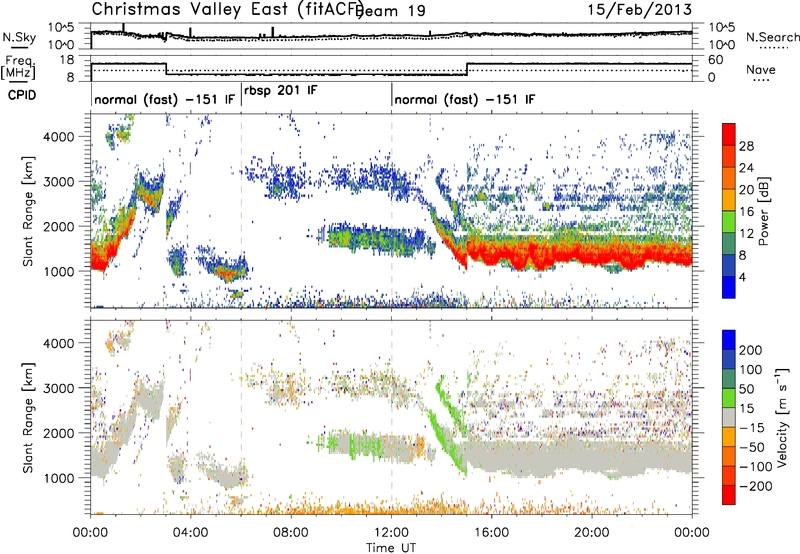Click the 20:00 time tick label
This screenshot has width=800, height=554.
(592, 533)
